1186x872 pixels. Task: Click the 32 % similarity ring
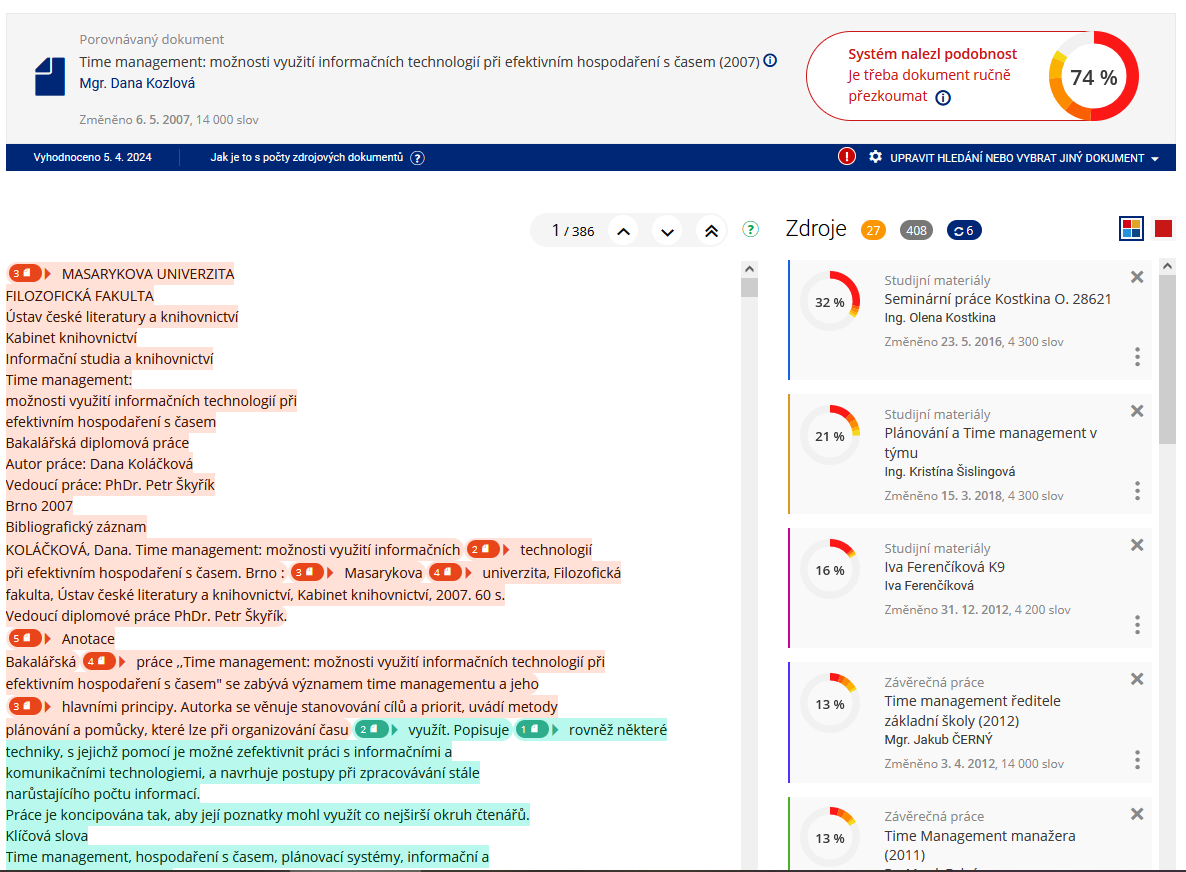point(830,302)
